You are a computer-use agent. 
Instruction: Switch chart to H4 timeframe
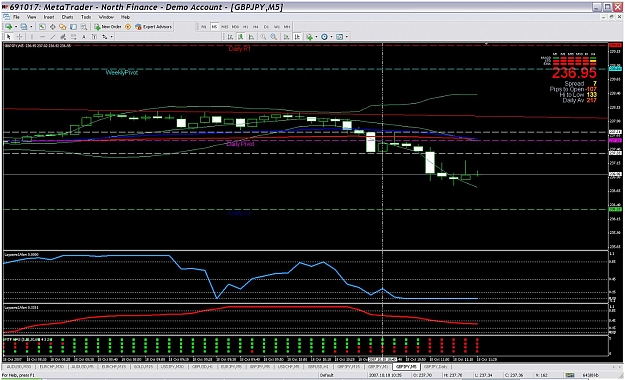256,27
